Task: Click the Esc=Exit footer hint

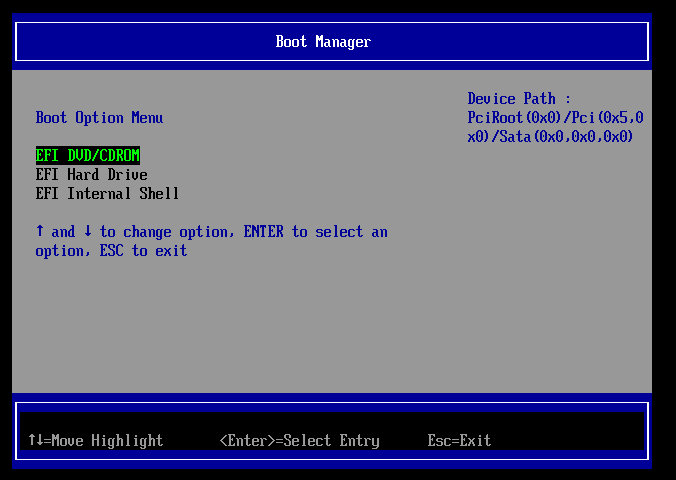Action: 459,440
